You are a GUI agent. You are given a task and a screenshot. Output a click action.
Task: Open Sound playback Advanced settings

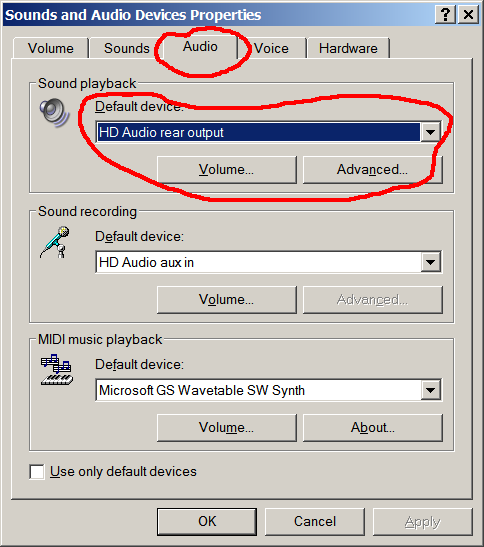point(373,170)
